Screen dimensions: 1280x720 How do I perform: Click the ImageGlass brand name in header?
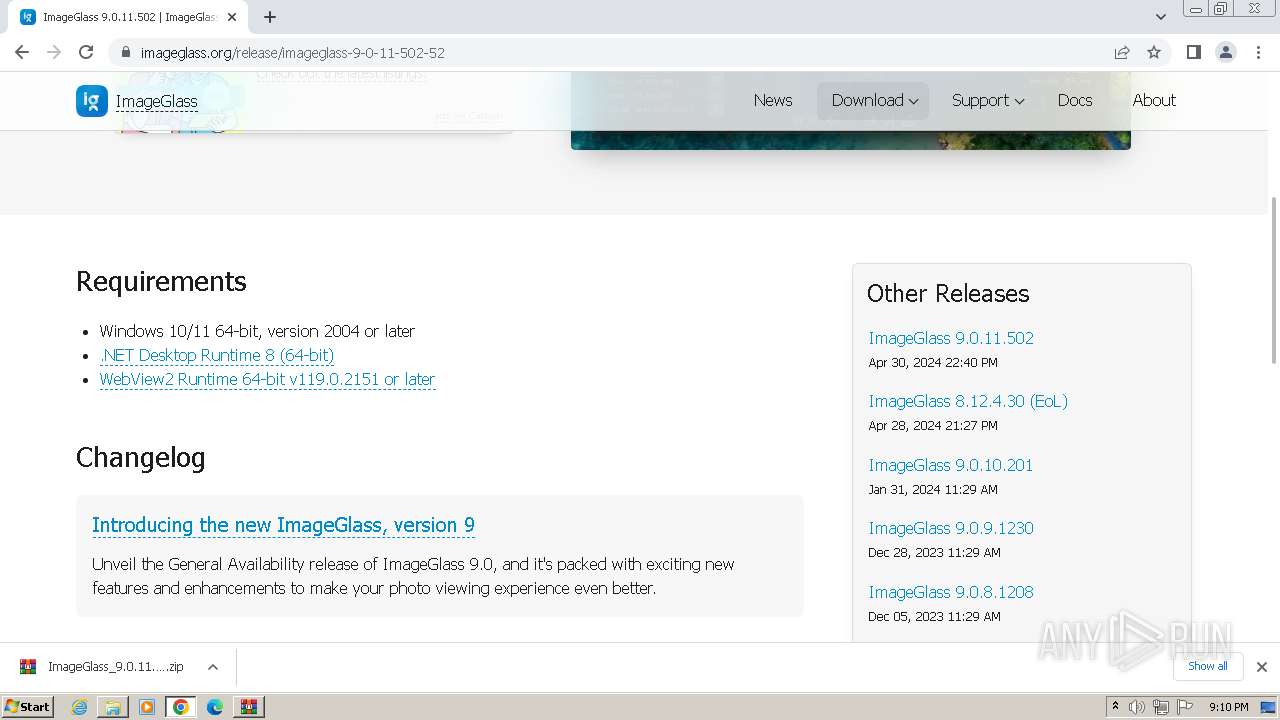point(156,101)
